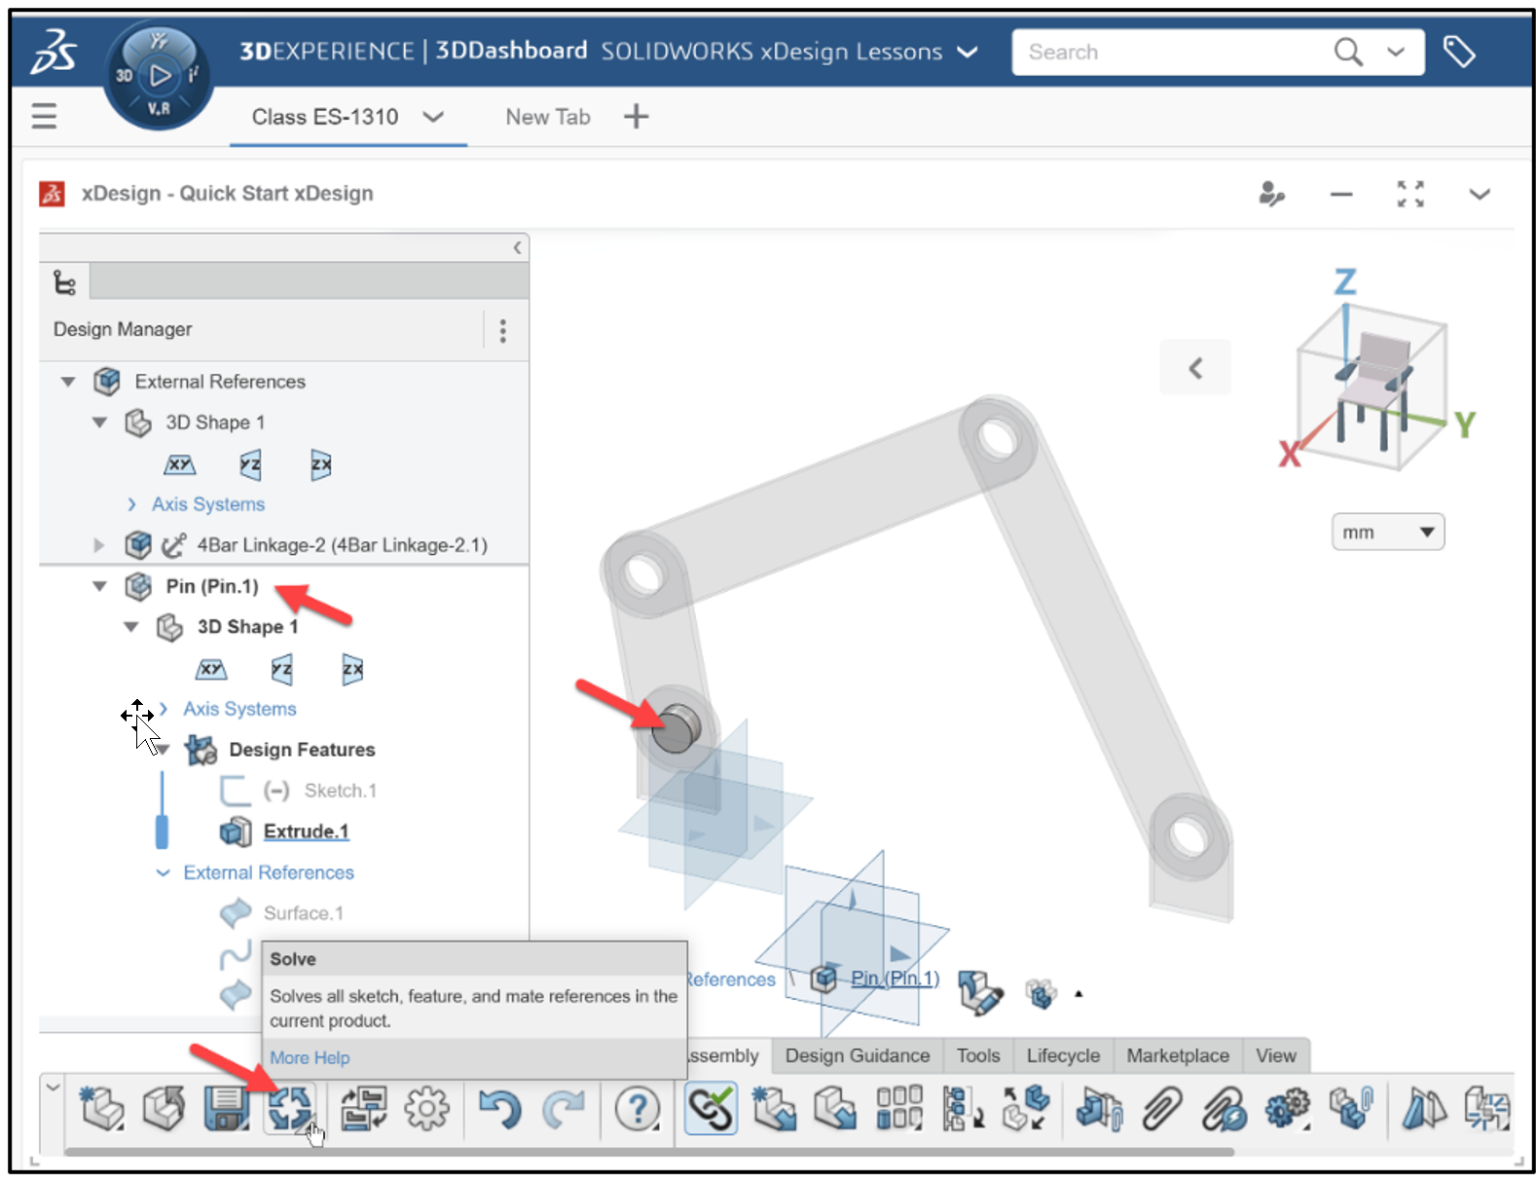
Task: Expand the 4Bar Linkage-2 tree item
Action: 98,545
